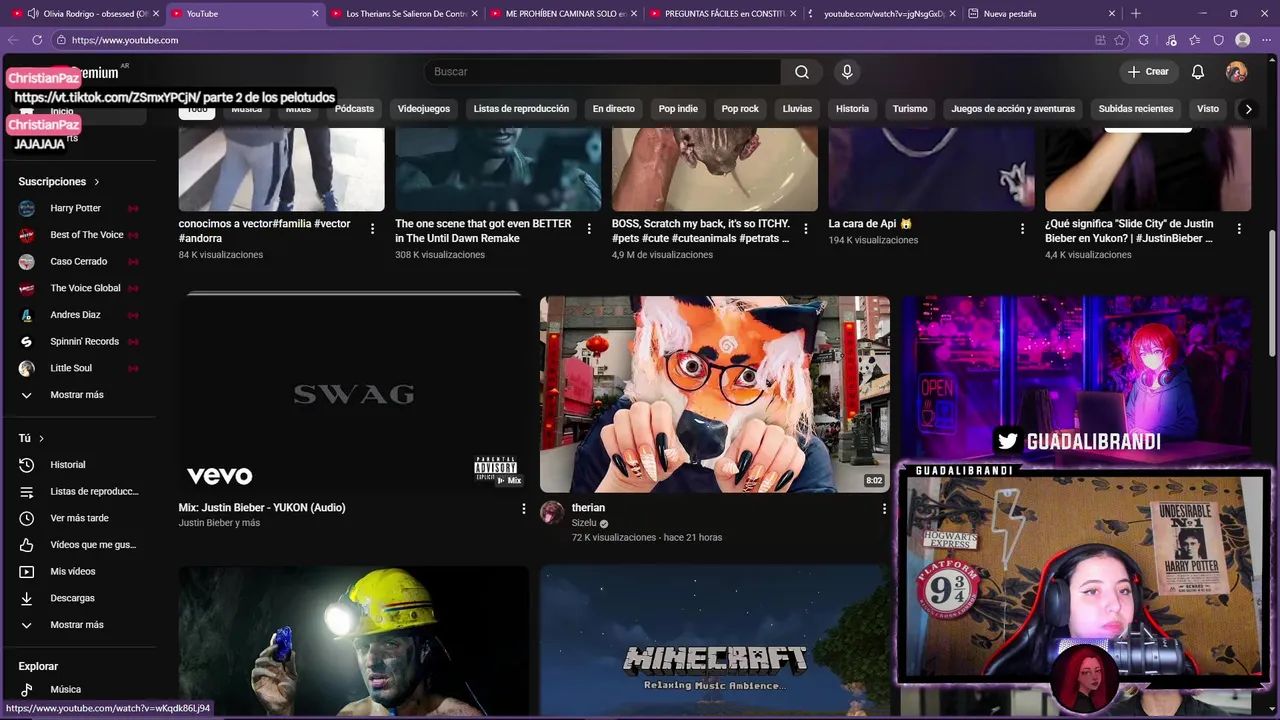Image resolution: width=1280 pixels, height=720 pixels.
Task: Click inside the Buscar search field
Action: [603, 72]
